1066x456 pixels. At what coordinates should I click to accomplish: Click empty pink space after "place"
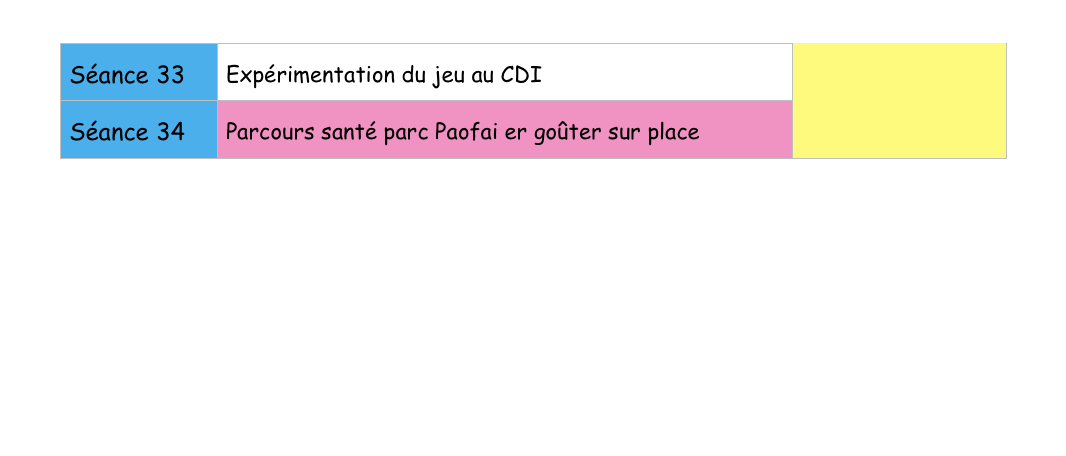point(745,131)
